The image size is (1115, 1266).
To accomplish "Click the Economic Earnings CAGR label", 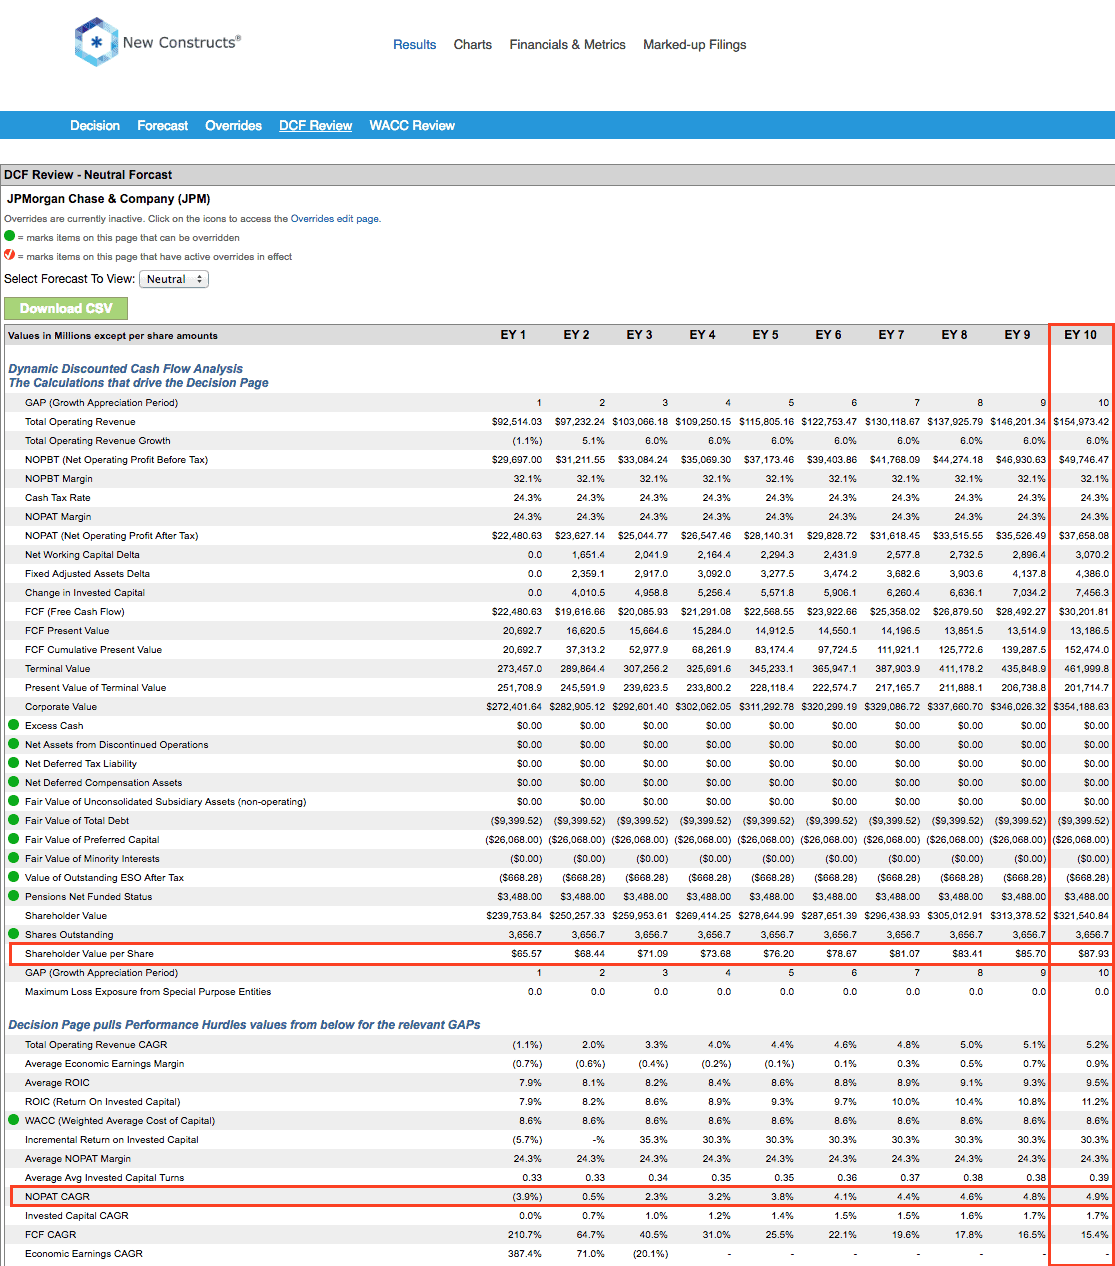I will point(84,1253).
